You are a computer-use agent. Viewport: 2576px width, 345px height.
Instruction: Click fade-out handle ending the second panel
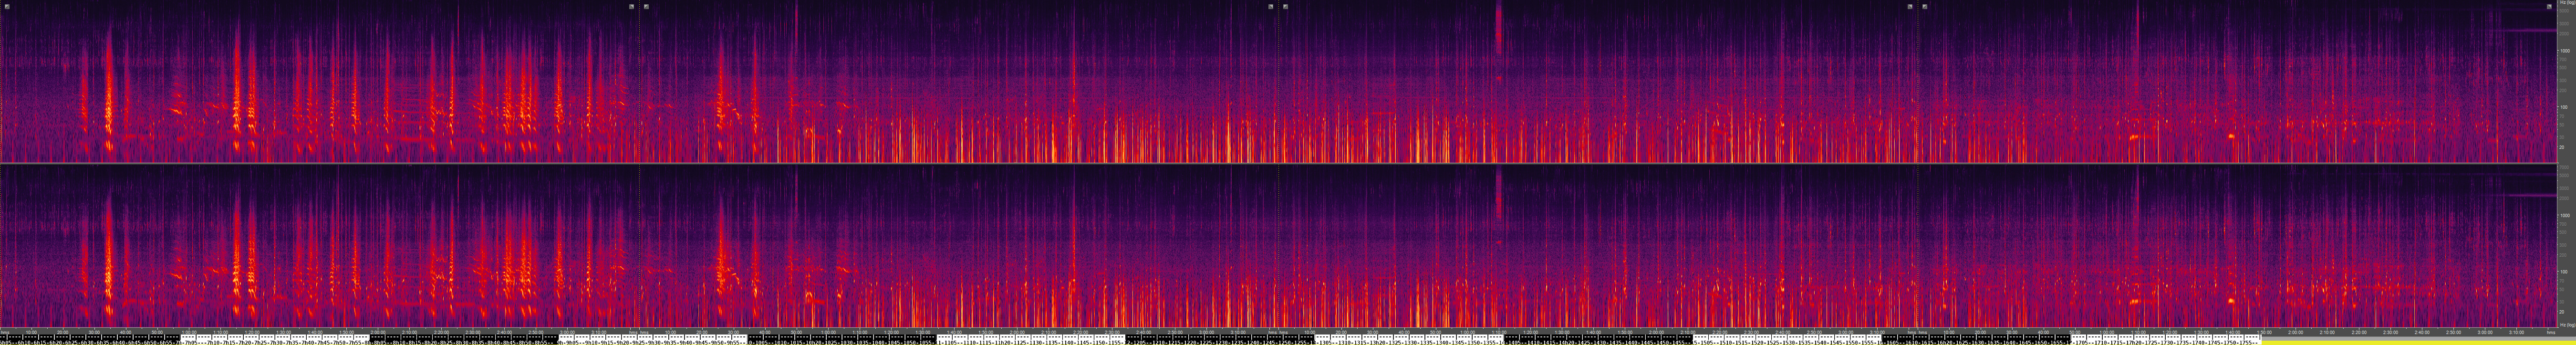[1271, 6]
